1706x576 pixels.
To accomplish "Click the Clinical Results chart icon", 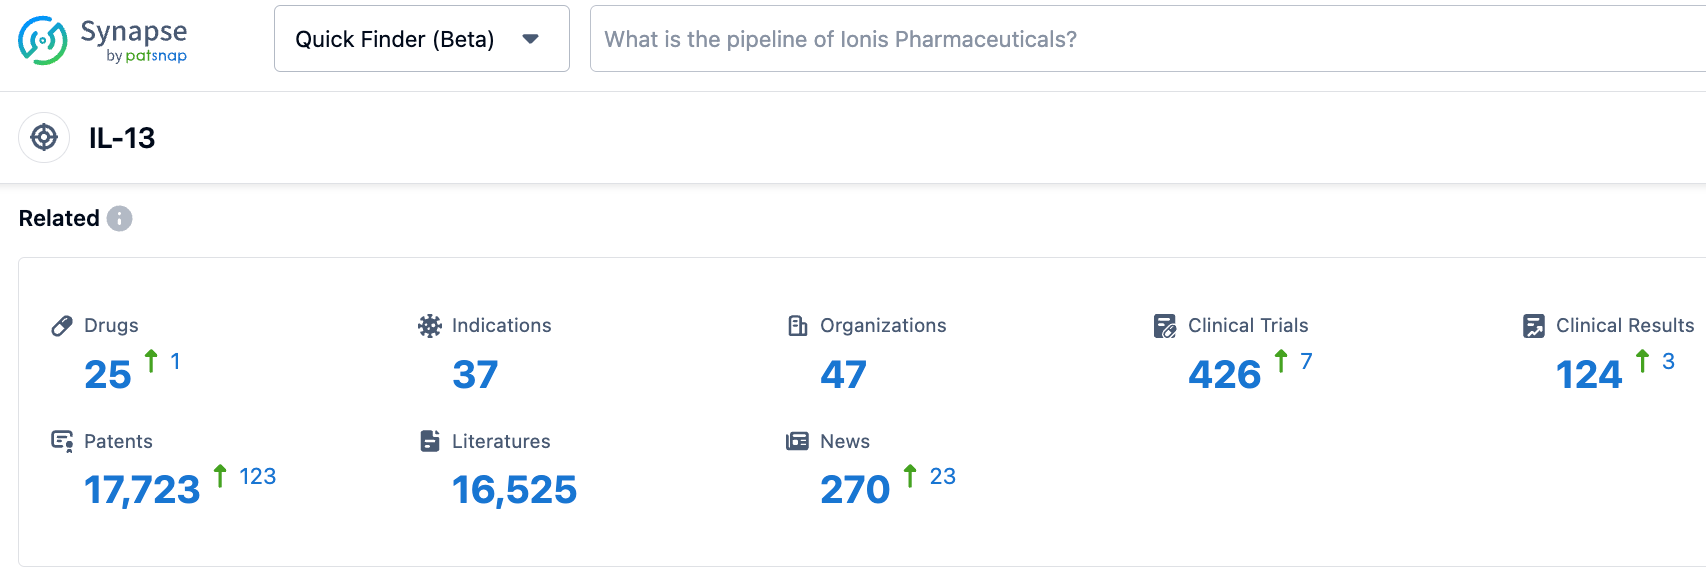I will tap(1533, 326).
